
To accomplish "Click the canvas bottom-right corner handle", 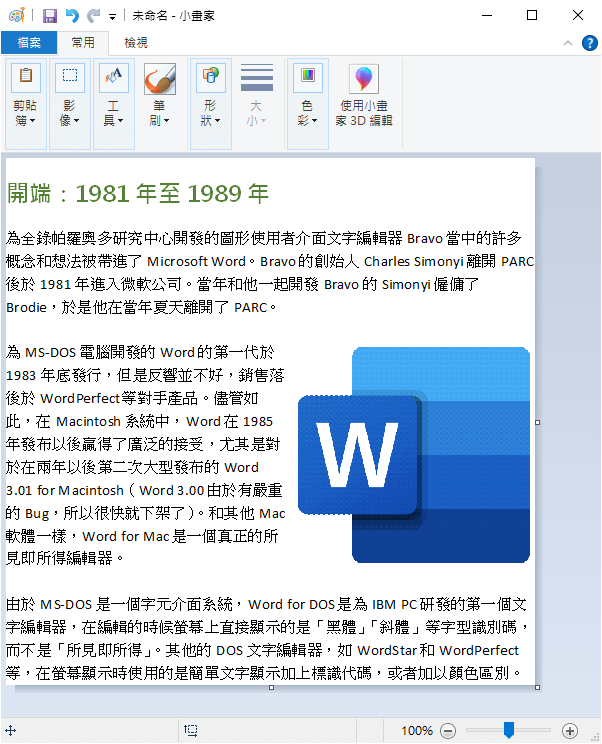I will pos(537,687).
